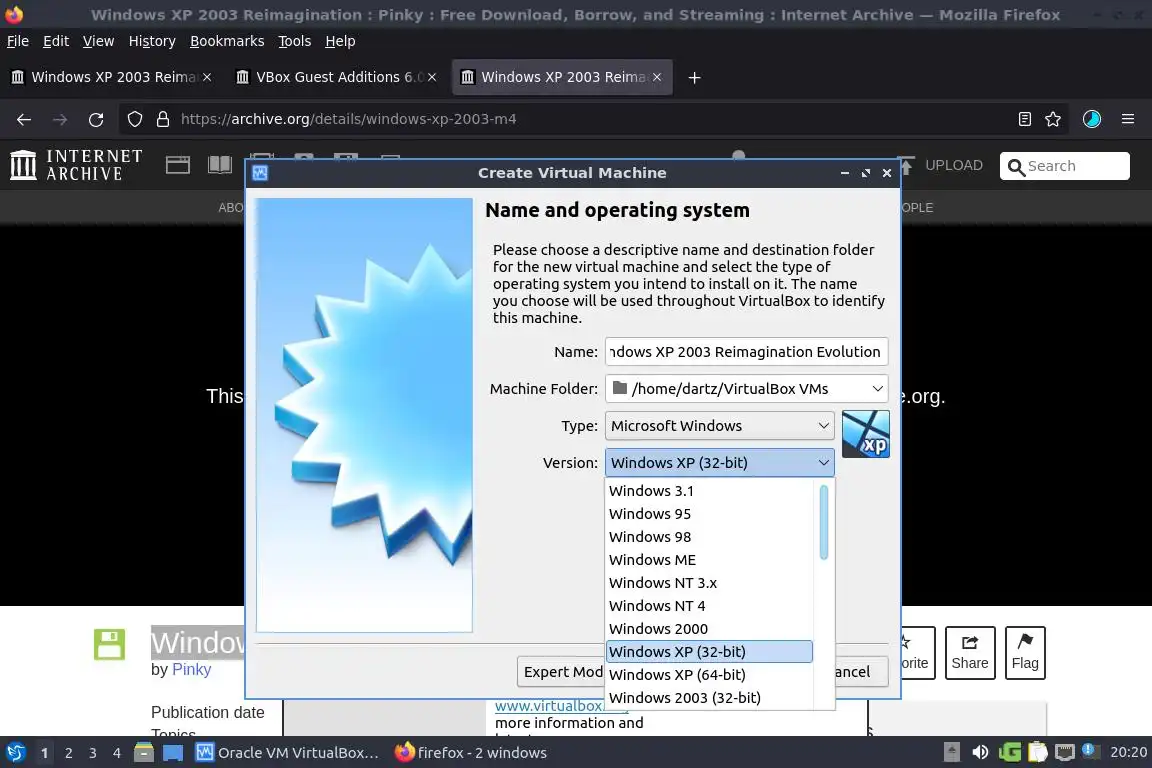The height and width of the screenshot is (768, 1152).
Task: Switch to first Windows XP 2003 tab
Action: tap(111, 77)
